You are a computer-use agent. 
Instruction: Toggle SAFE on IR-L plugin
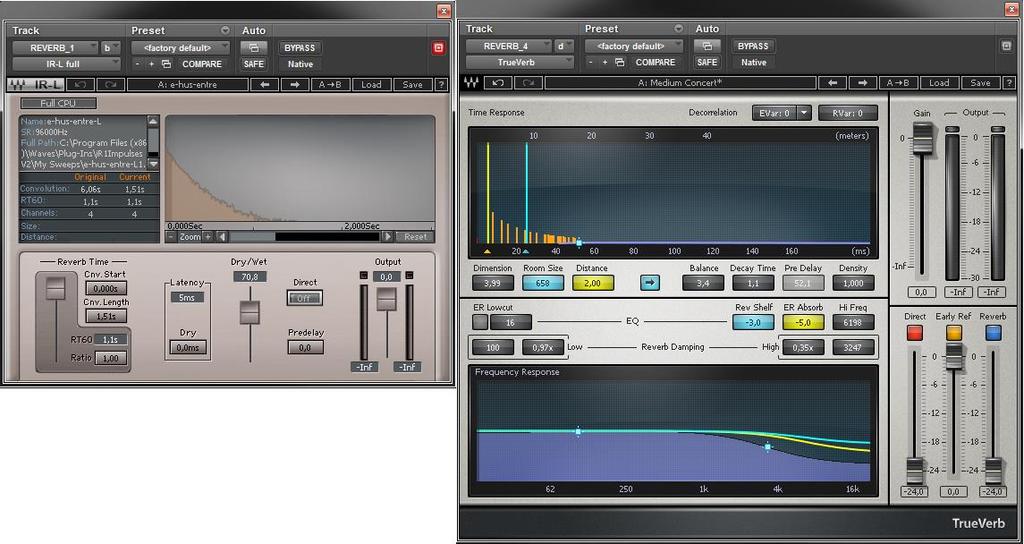253,64
